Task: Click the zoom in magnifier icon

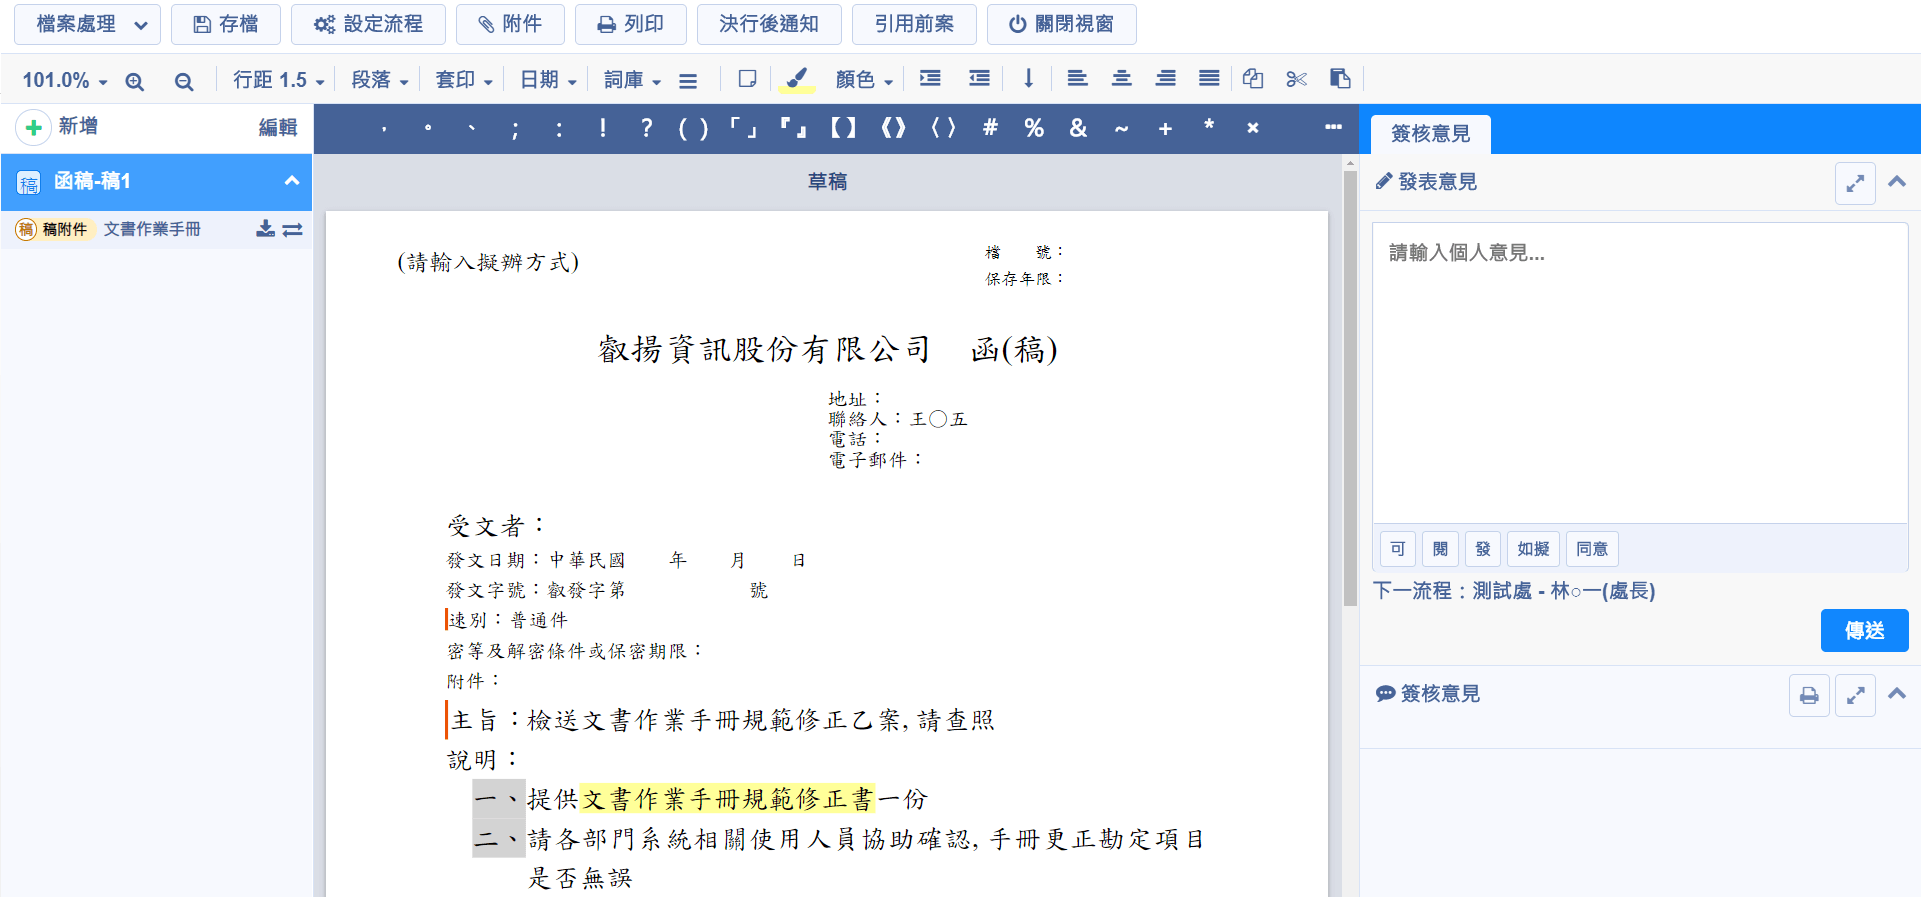Action: point(135,81)
